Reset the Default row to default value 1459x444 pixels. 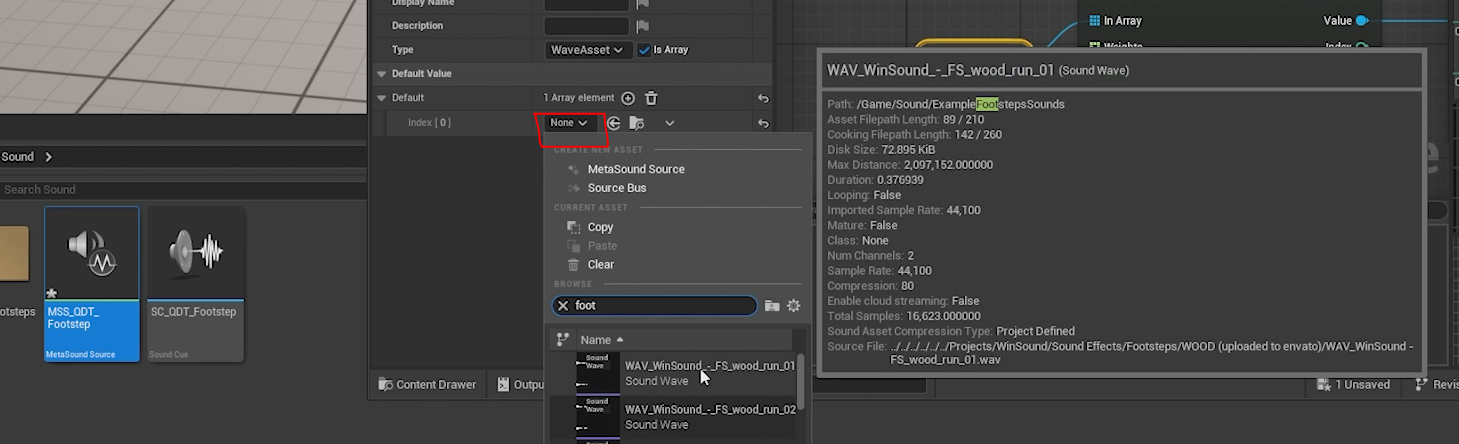click(763, 98)
